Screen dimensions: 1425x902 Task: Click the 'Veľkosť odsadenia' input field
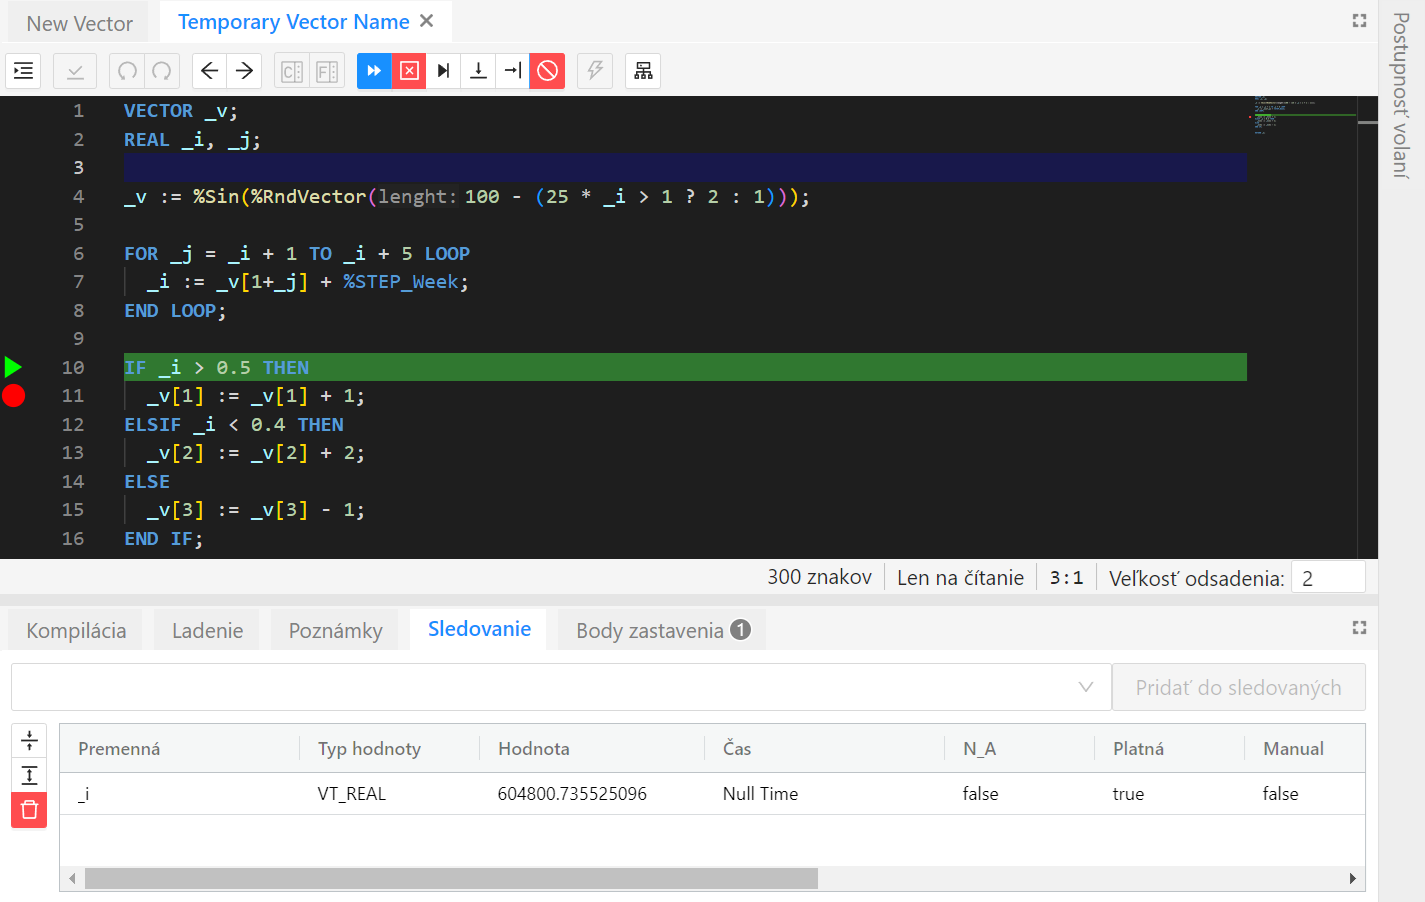[1328, 577]
